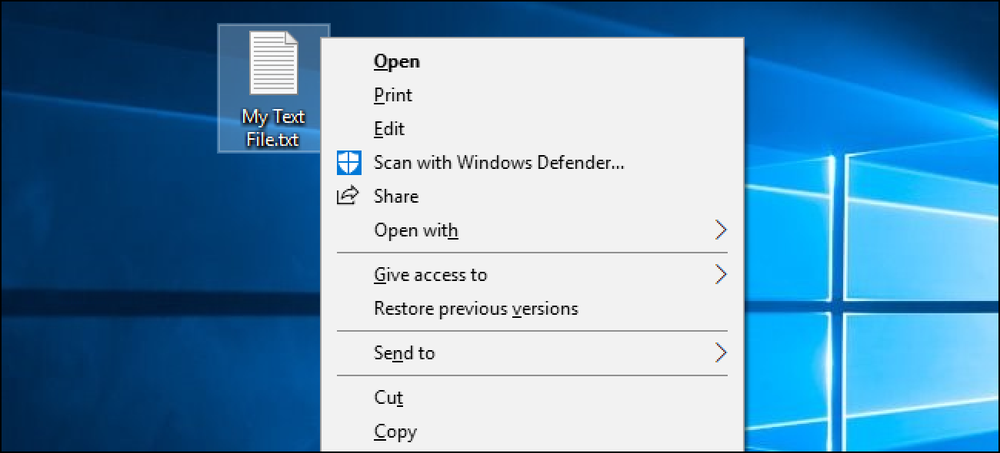This screenshot has height=453, width=1000.
Task: Click the Share menu entry
Action: pyautogui.click(x=532, y=196)
